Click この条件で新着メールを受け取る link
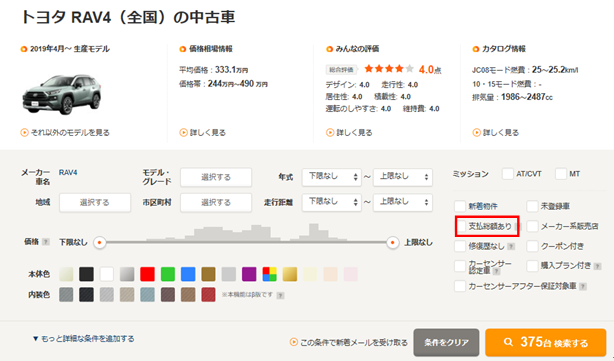The width and height of the screenshot is (614, 361). (x=349, y=343)
